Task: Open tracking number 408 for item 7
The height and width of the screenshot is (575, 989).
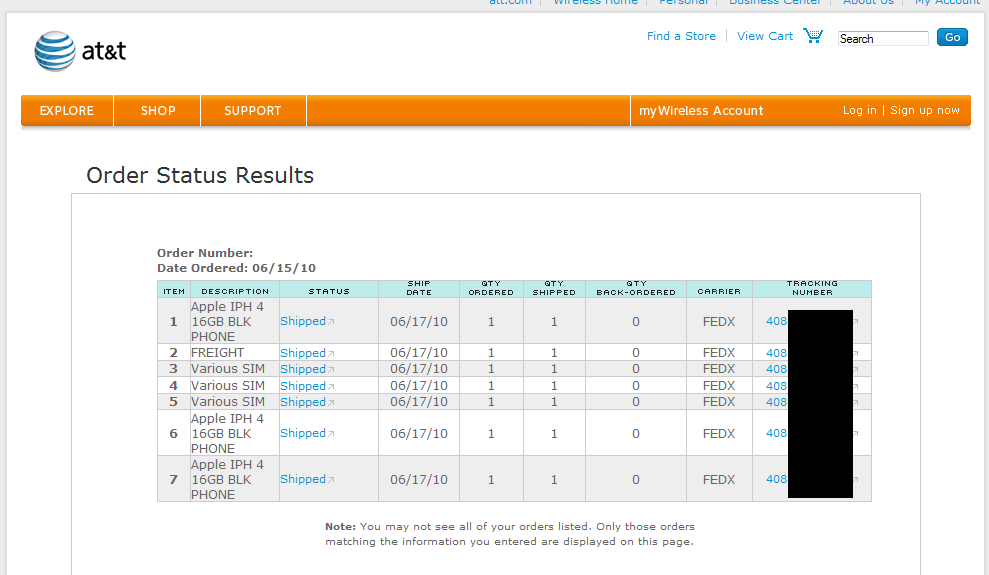Action: [776, 479]
